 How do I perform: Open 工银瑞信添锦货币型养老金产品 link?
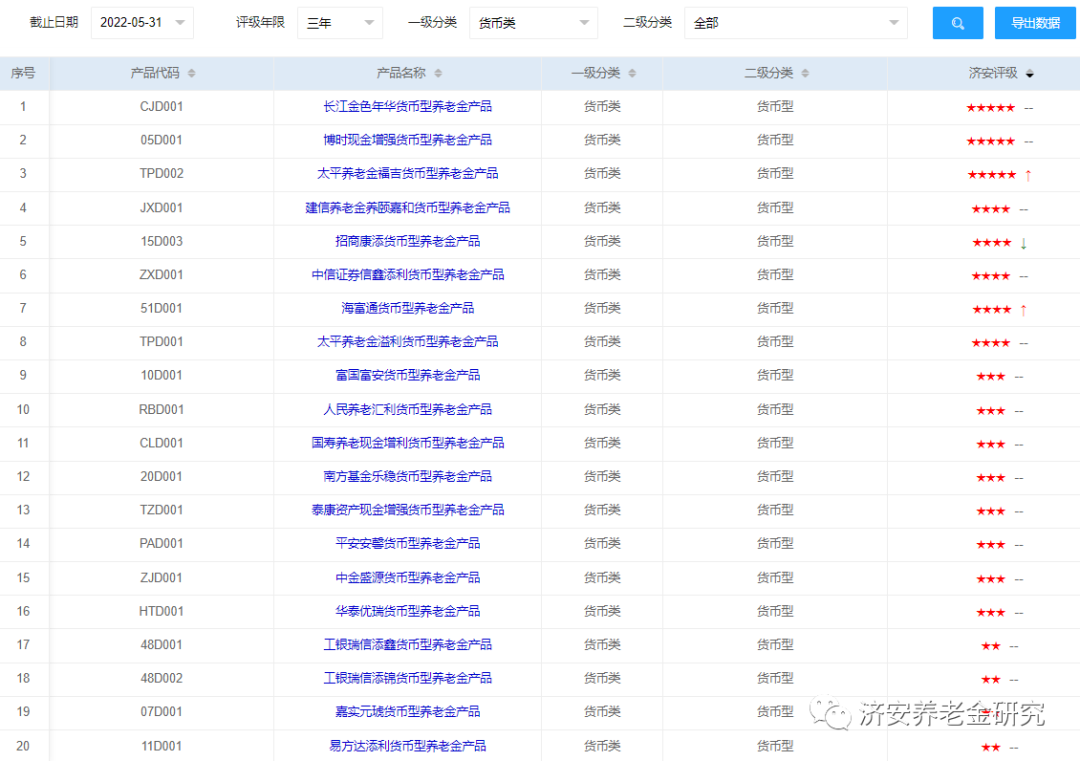coord(408,678)
